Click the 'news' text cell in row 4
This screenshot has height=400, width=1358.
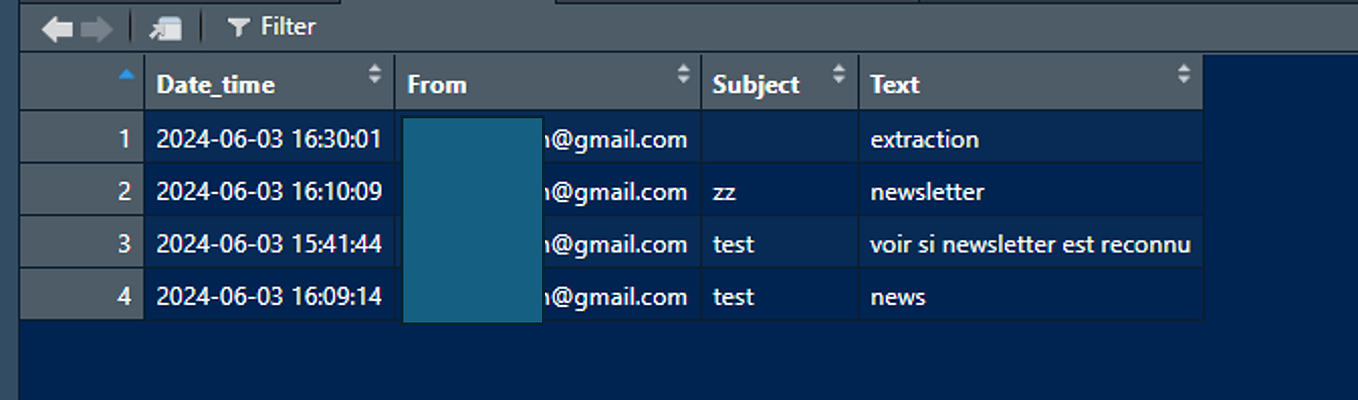pos(1031,296)
